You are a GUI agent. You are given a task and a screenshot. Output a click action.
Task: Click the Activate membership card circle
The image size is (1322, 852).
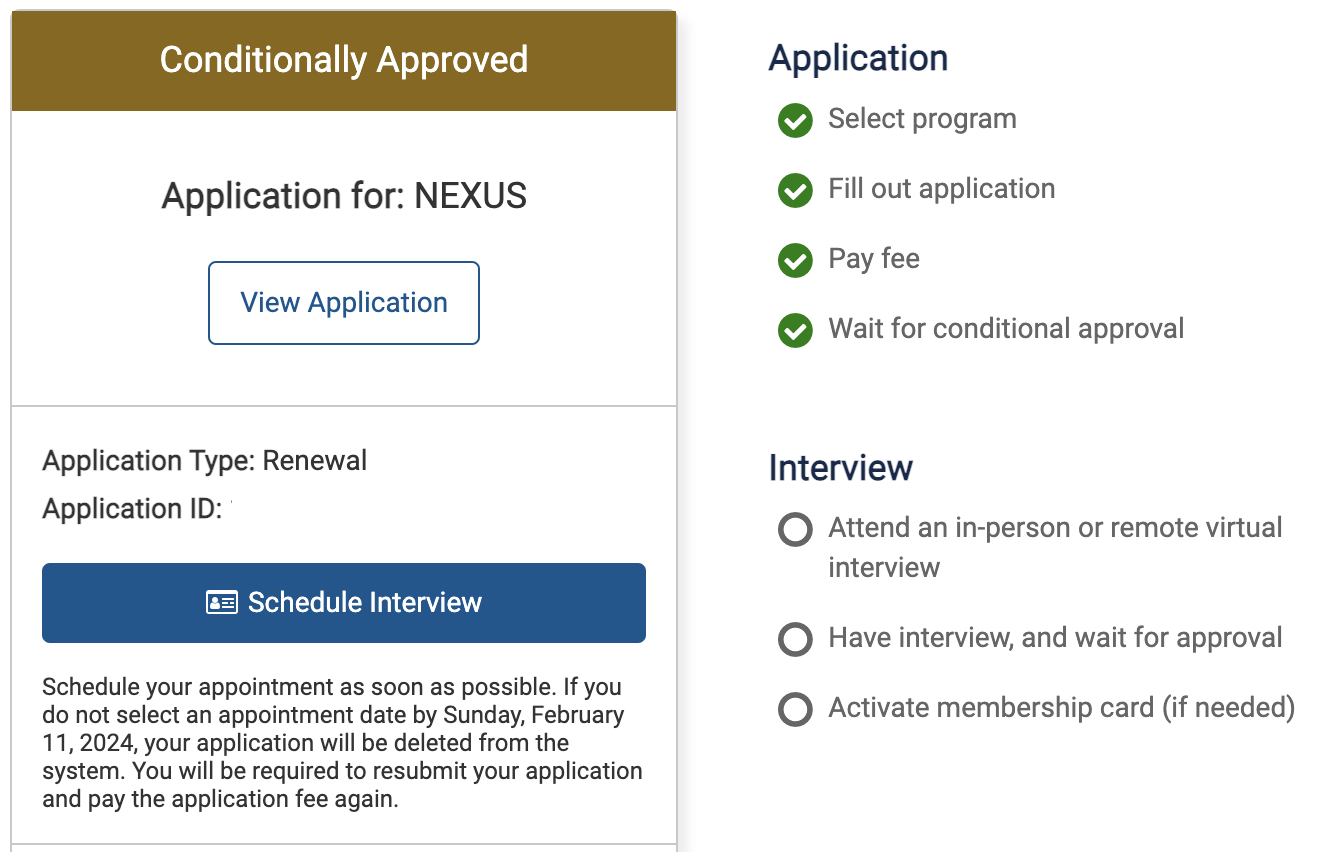pos(795,710)
